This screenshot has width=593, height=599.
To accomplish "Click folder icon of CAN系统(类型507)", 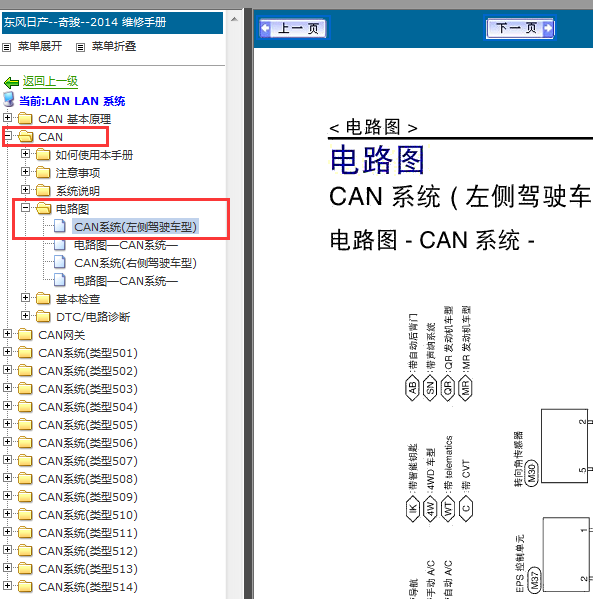I will click(x=26, y=461).
